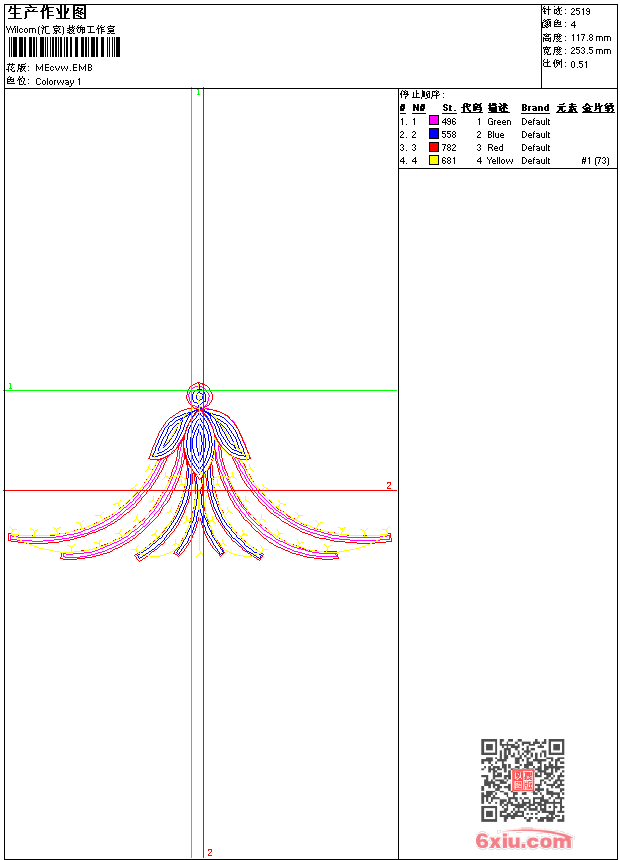Click 'Default' in the Green row
The width and height of the screenshot is (620, 860).
(x=536, y=122)
